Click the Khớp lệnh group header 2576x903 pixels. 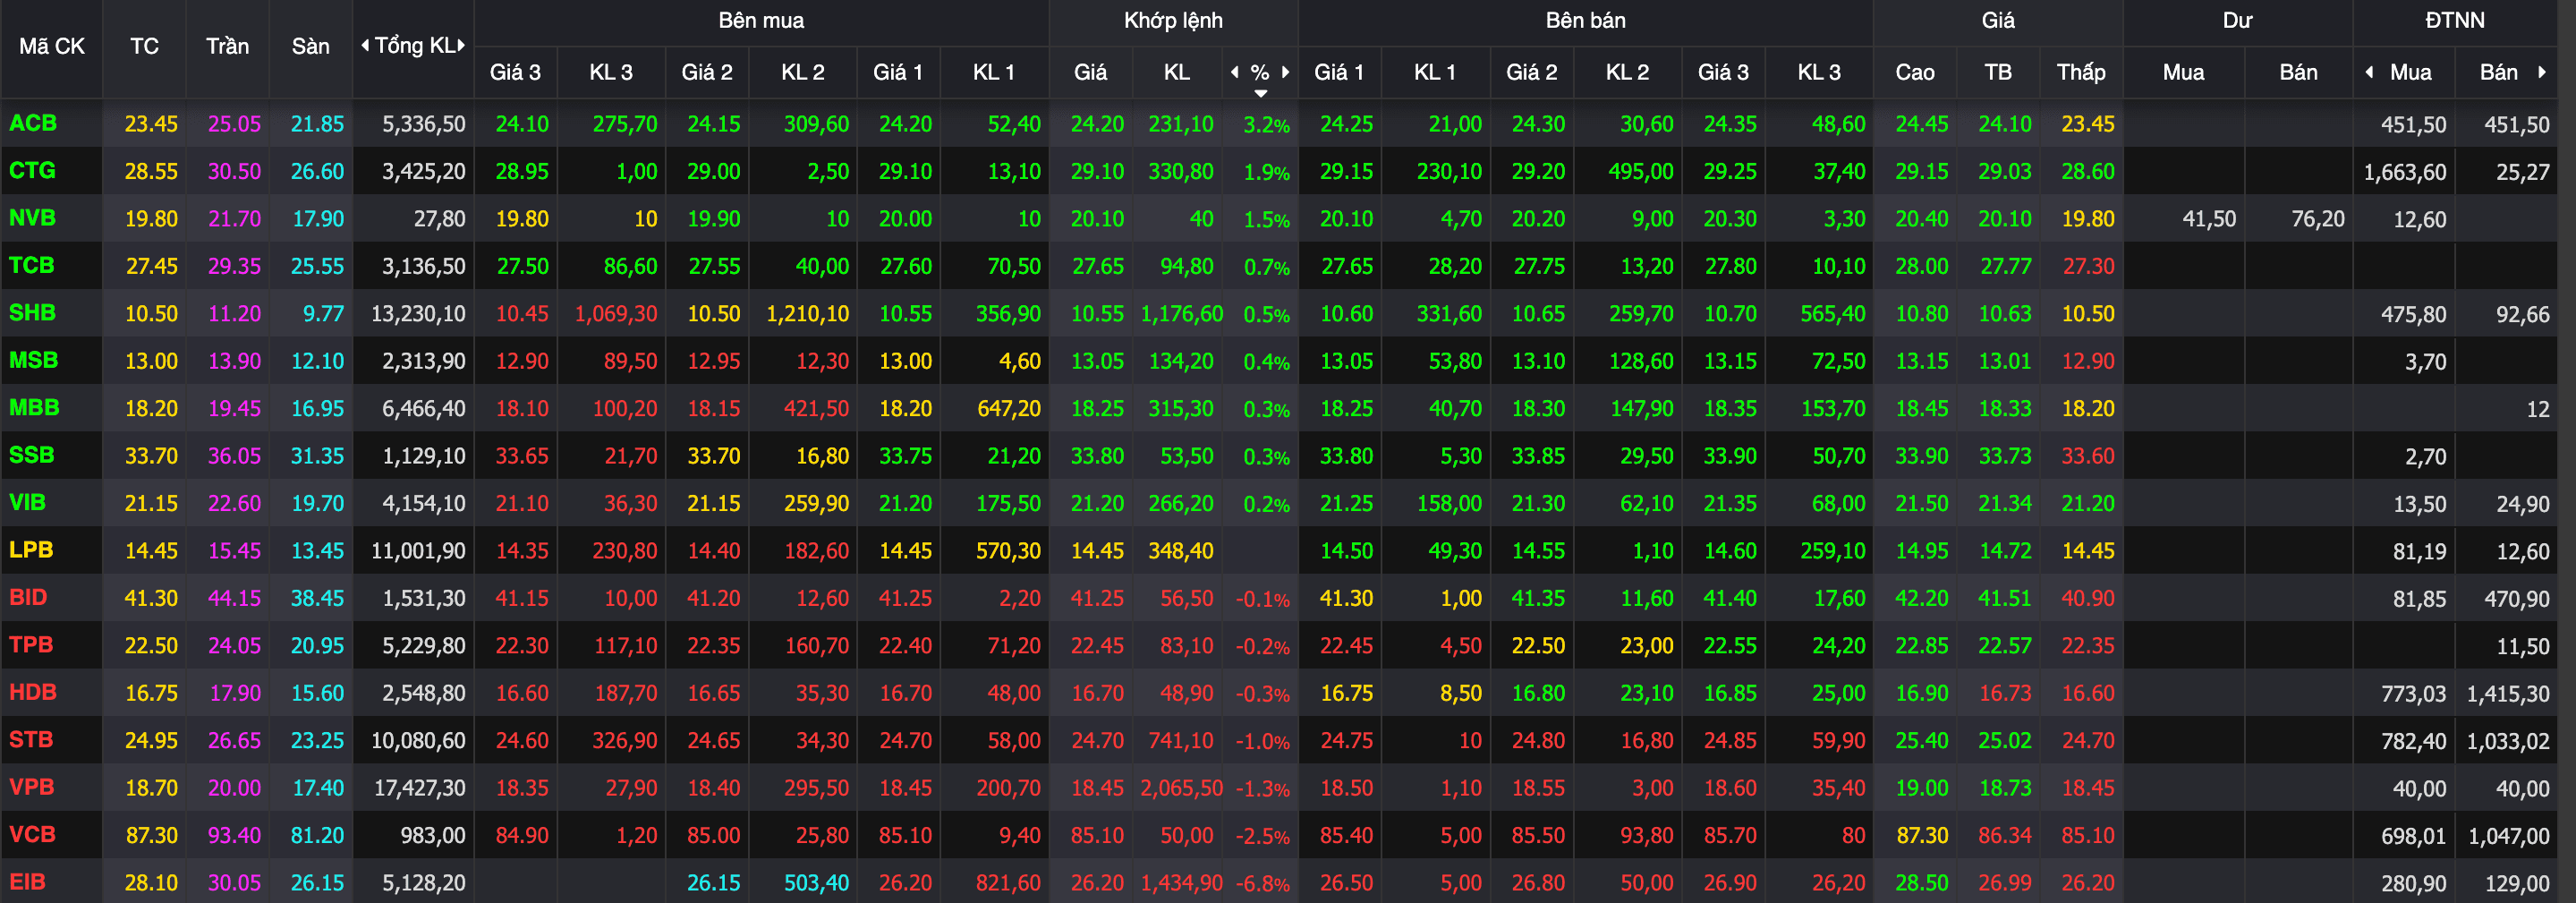pos(1173,20)
